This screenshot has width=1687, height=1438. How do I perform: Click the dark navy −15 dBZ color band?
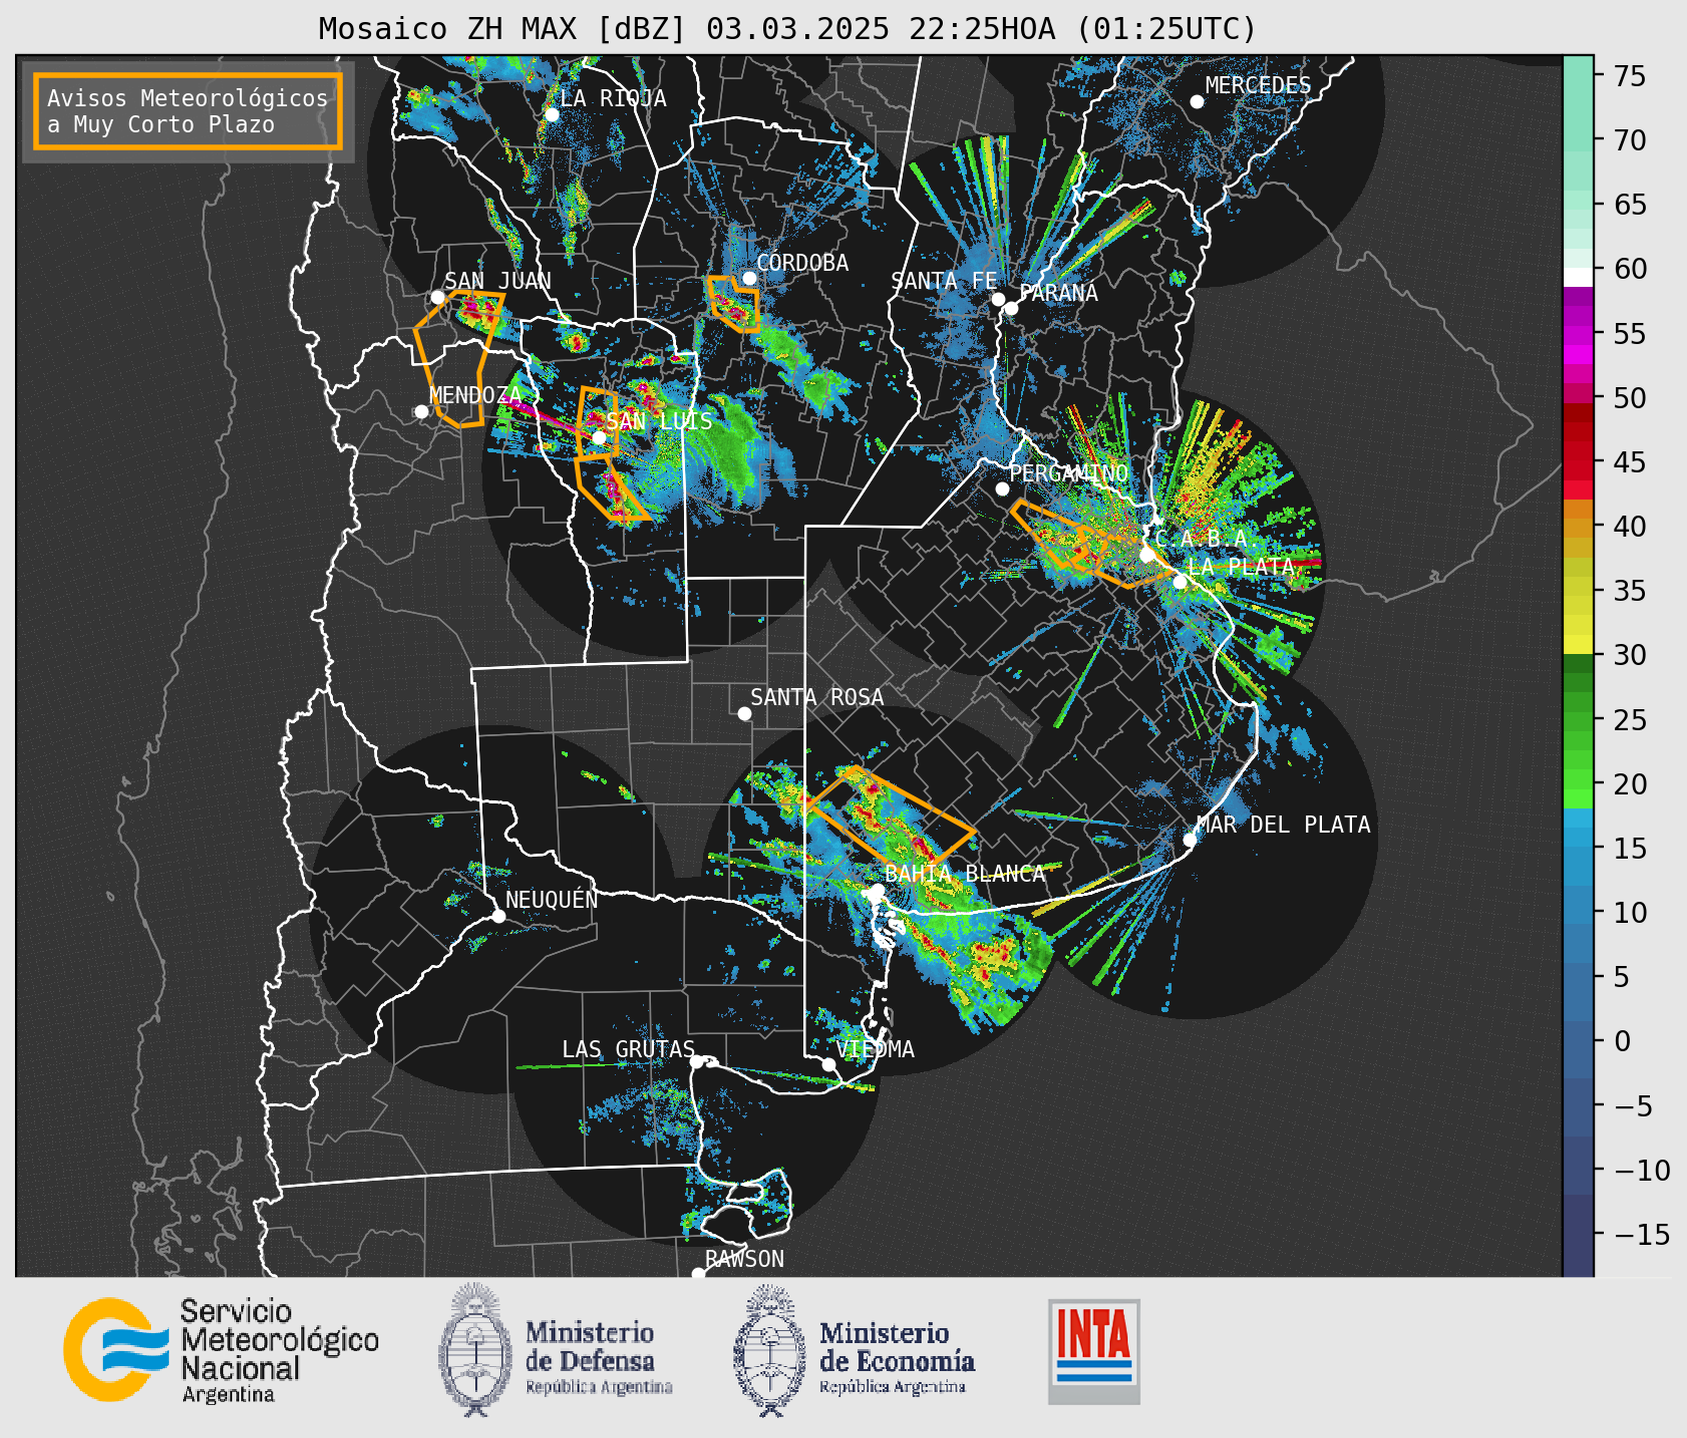click(1578, 1235)
